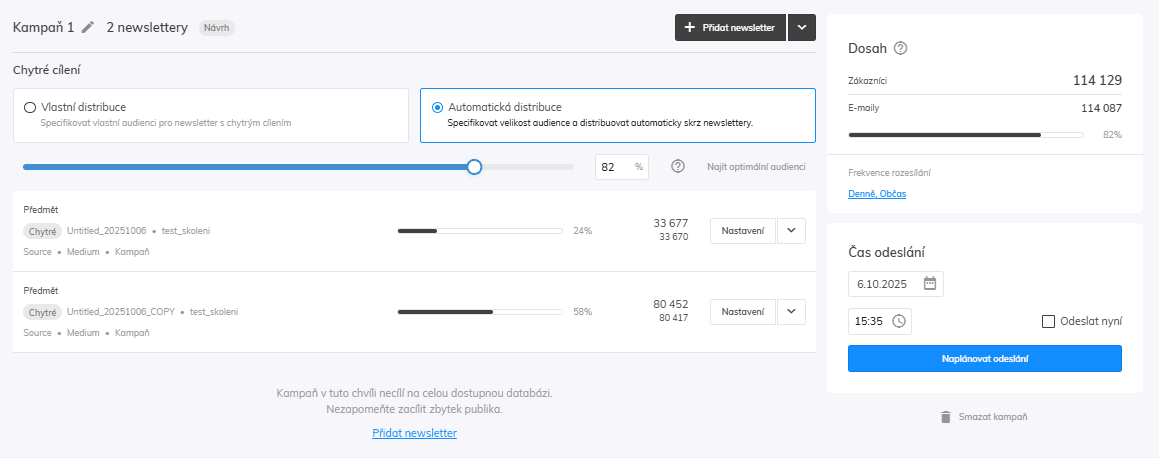The image size is (1159, 458).
Task: Open dropdown next to second newsletter's Nastavení
Action: pos(791,312)
